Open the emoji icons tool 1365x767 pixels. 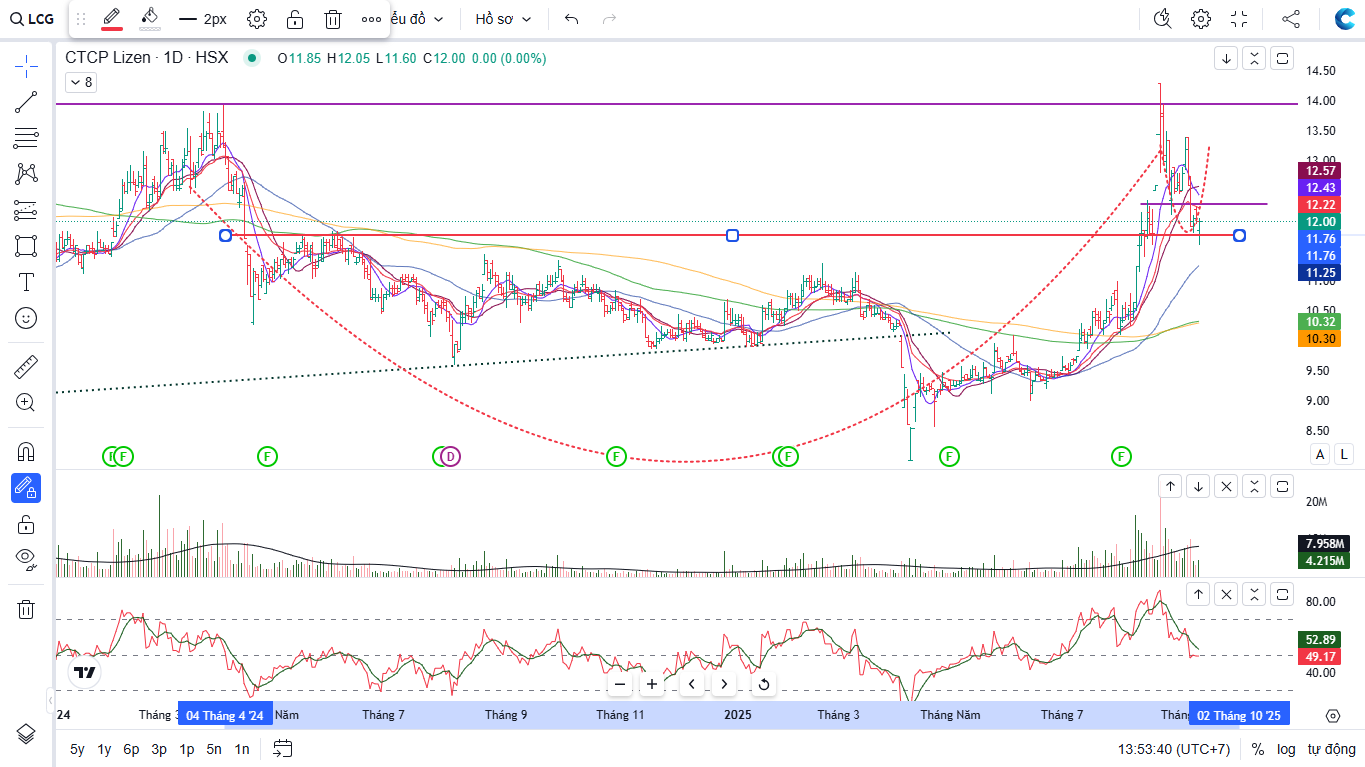[26, 318]
